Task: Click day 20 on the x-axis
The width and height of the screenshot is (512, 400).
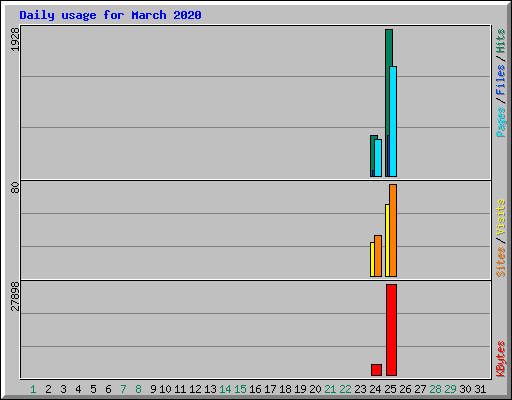Action: (x=315, y=389)
